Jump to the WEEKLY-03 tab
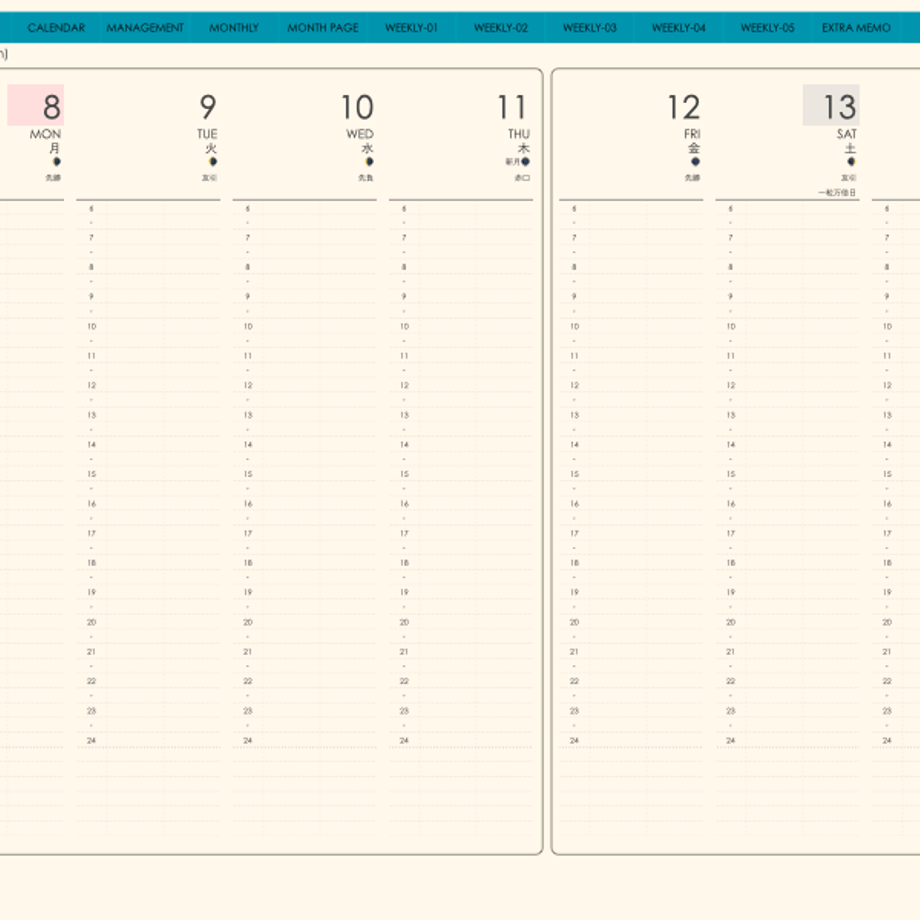The width and height of the screenshot is (920, 920). [590, 28]
